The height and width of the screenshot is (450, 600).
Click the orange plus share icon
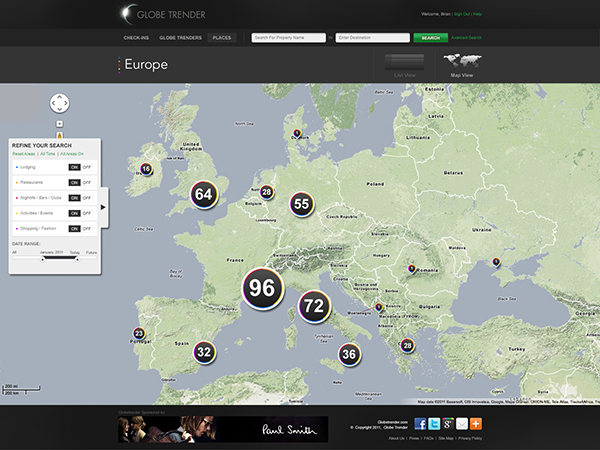point(475,423)
